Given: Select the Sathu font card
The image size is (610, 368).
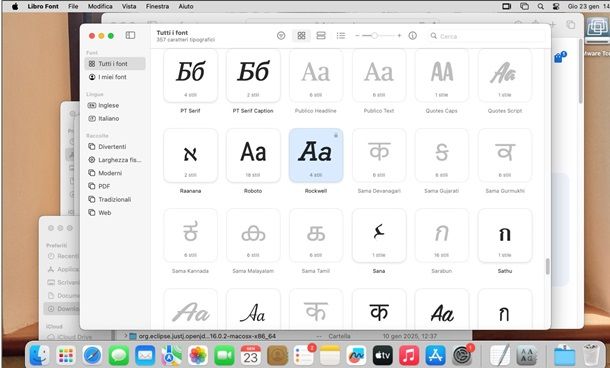Looking at the screenshot, I should tap(505, 236).
